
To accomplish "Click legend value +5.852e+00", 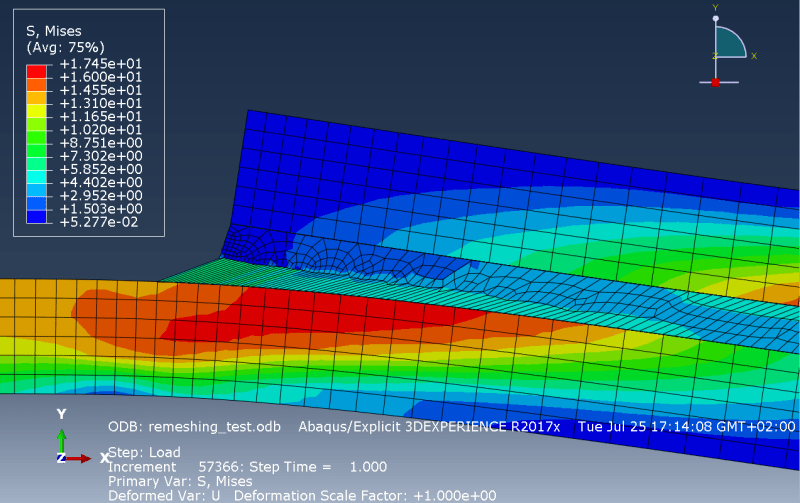I will [101, 169].
